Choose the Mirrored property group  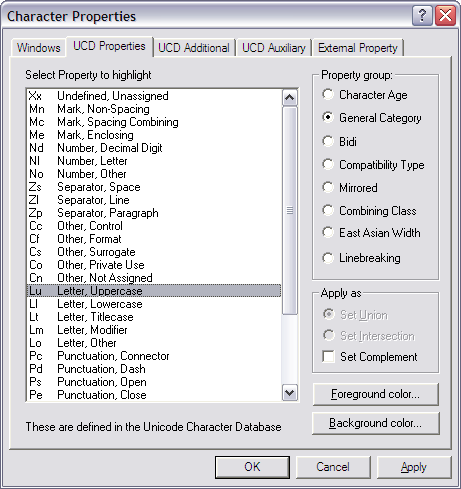[x=350, y=188]
